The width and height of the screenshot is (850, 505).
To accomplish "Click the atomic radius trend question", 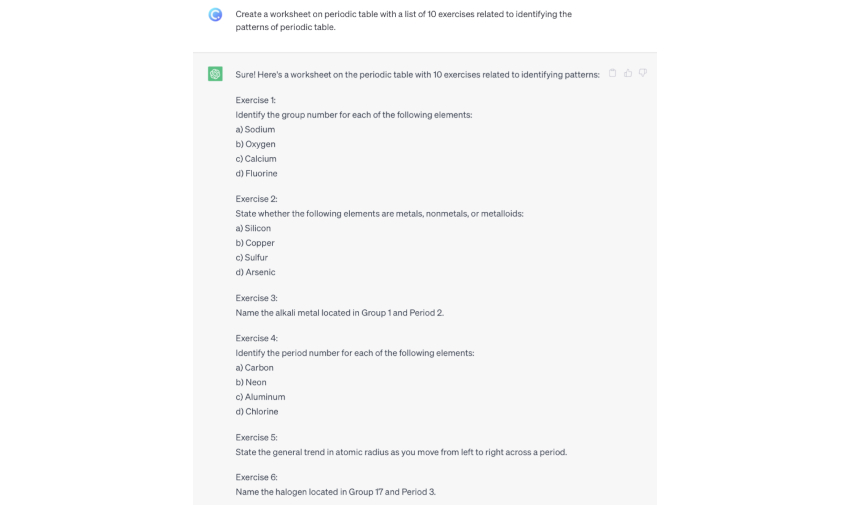I will tap(401, 452).
